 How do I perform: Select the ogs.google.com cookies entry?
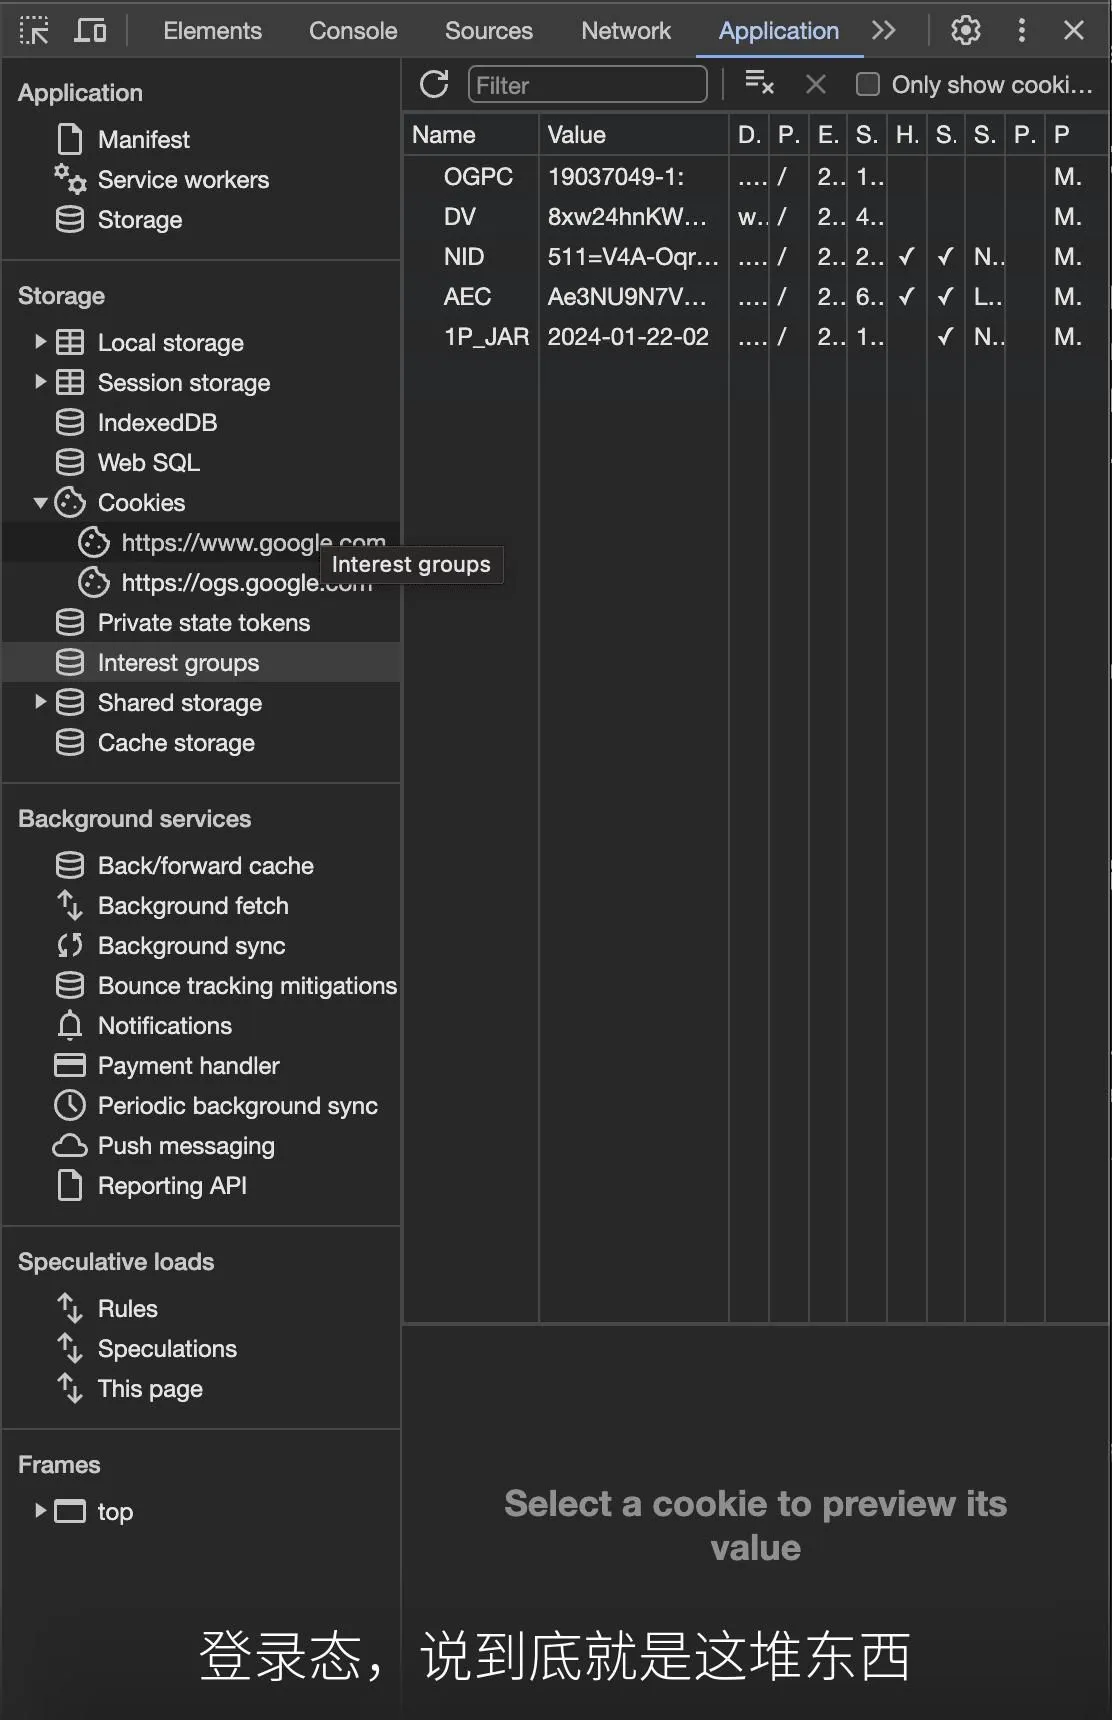246,583
